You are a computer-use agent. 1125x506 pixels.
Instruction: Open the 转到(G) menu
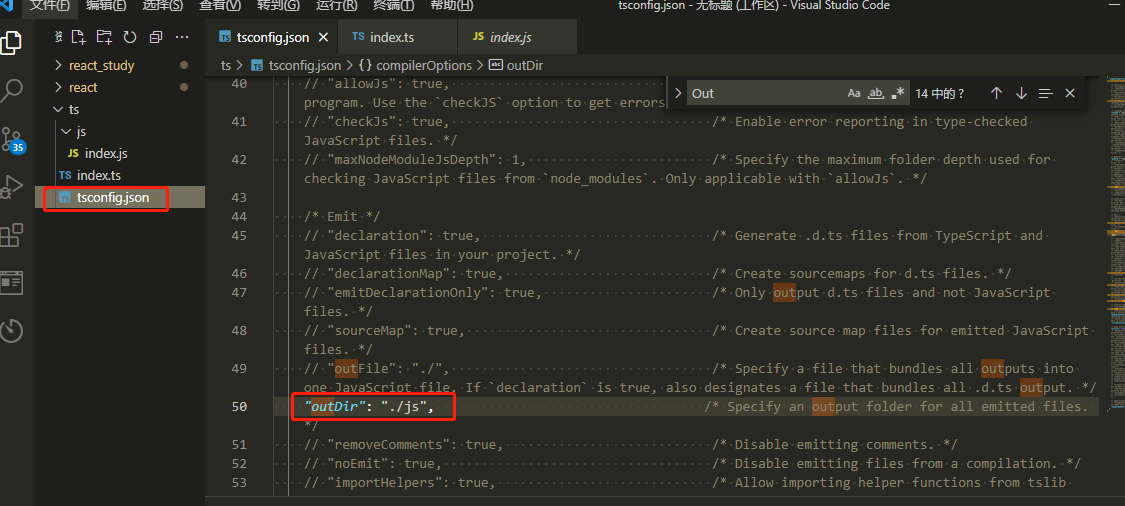coord(278,6)
